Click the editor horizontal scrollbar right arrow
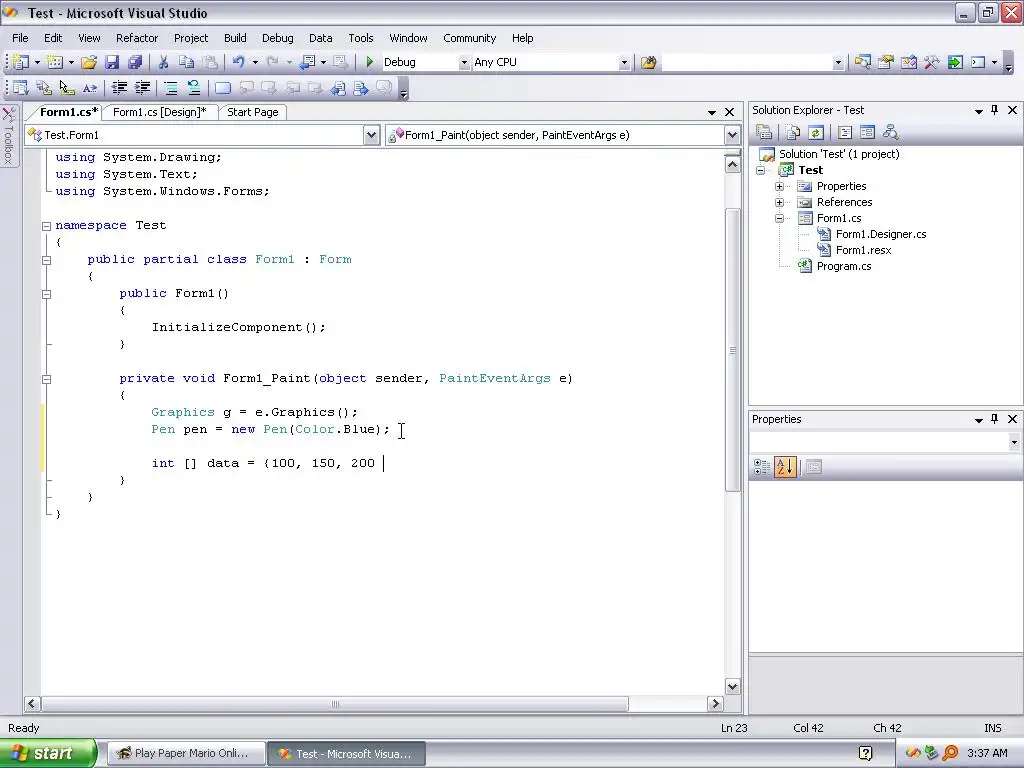The image size is (1024, 768). tap(715, 704)
